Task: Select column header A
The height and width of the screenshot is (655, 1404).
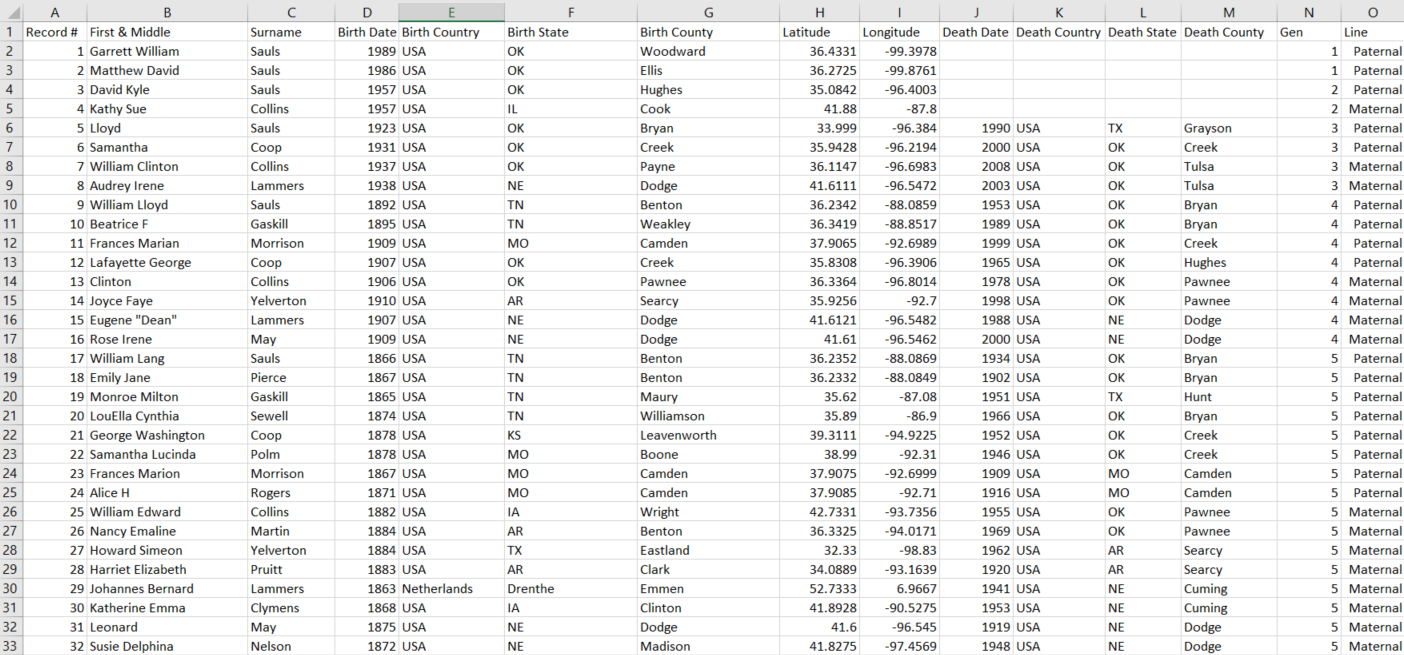Action: click(x=55, y=12)
